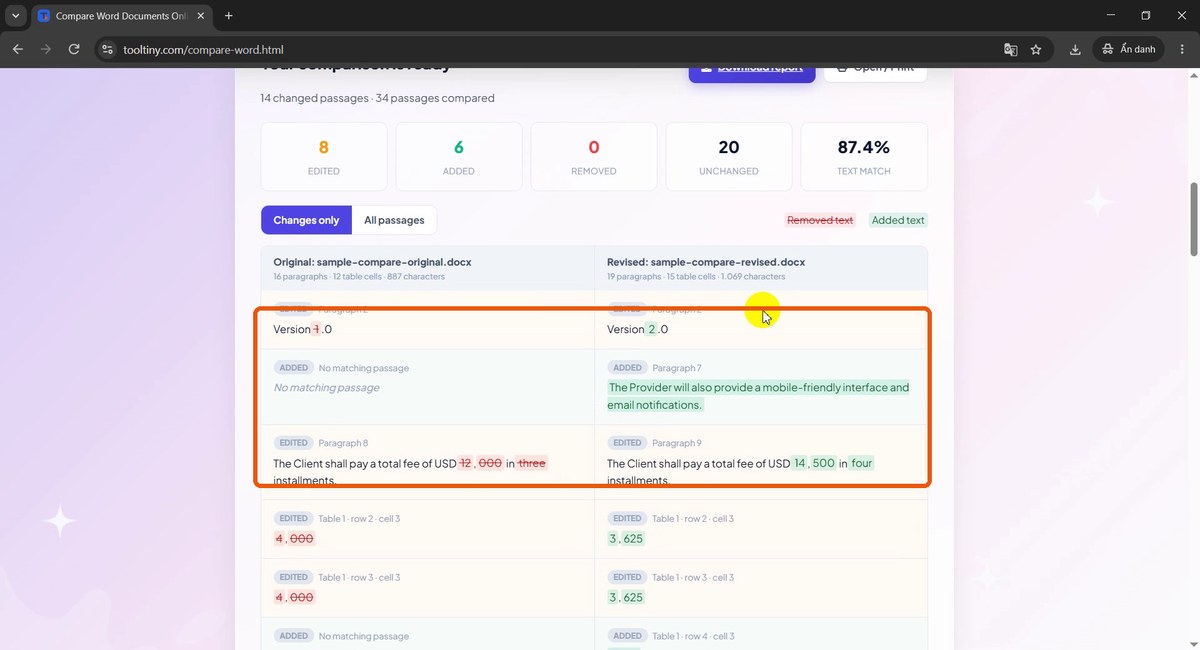The width and height of the screenshot is (1200, 650).
Task: Click the EDITED badge next to Paragraph 8
Action: click(x=293, y=443)
